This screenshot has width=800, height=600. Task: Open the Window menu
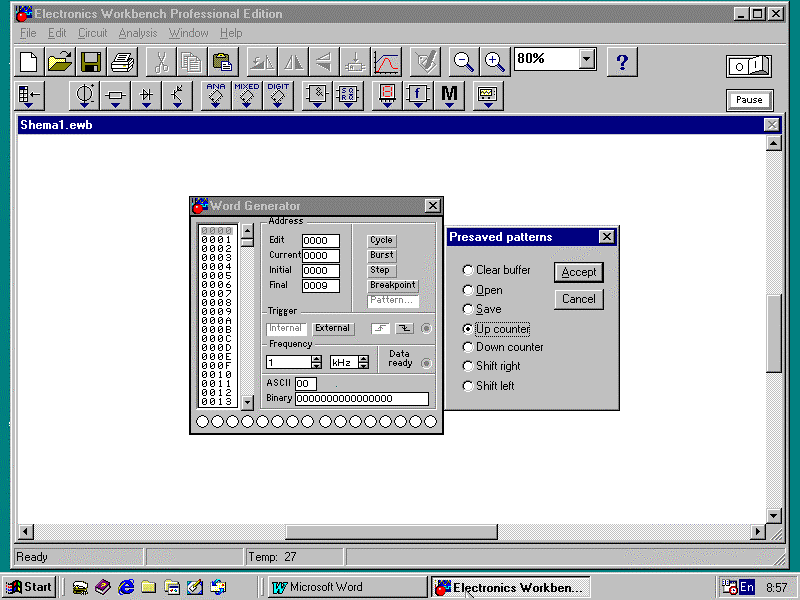[x=188, y=33]
